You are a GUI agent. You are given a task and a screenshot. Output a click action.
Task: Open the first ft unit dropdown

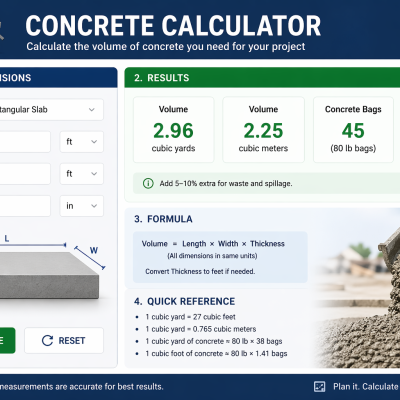(x=82, y=142)
